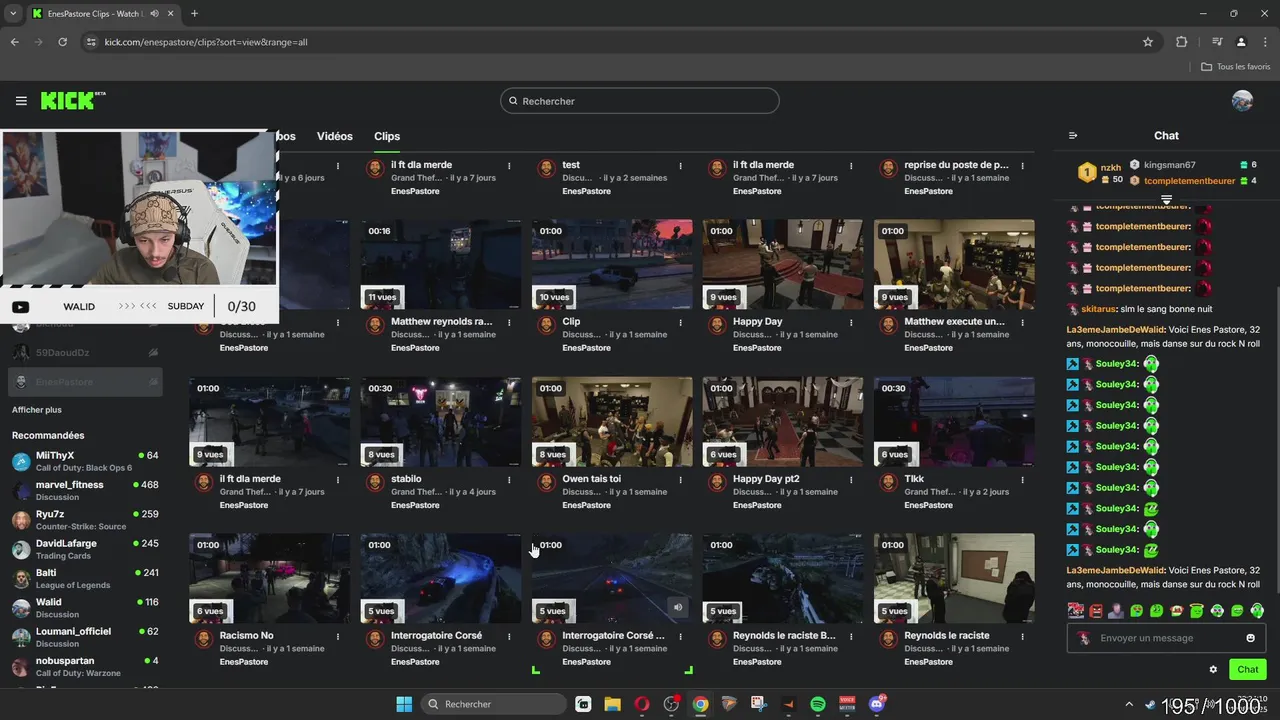Open options for the stabilo clip
Image resolution: width=1280 pixels, height=720 pixels.
[x=509, y=479]
